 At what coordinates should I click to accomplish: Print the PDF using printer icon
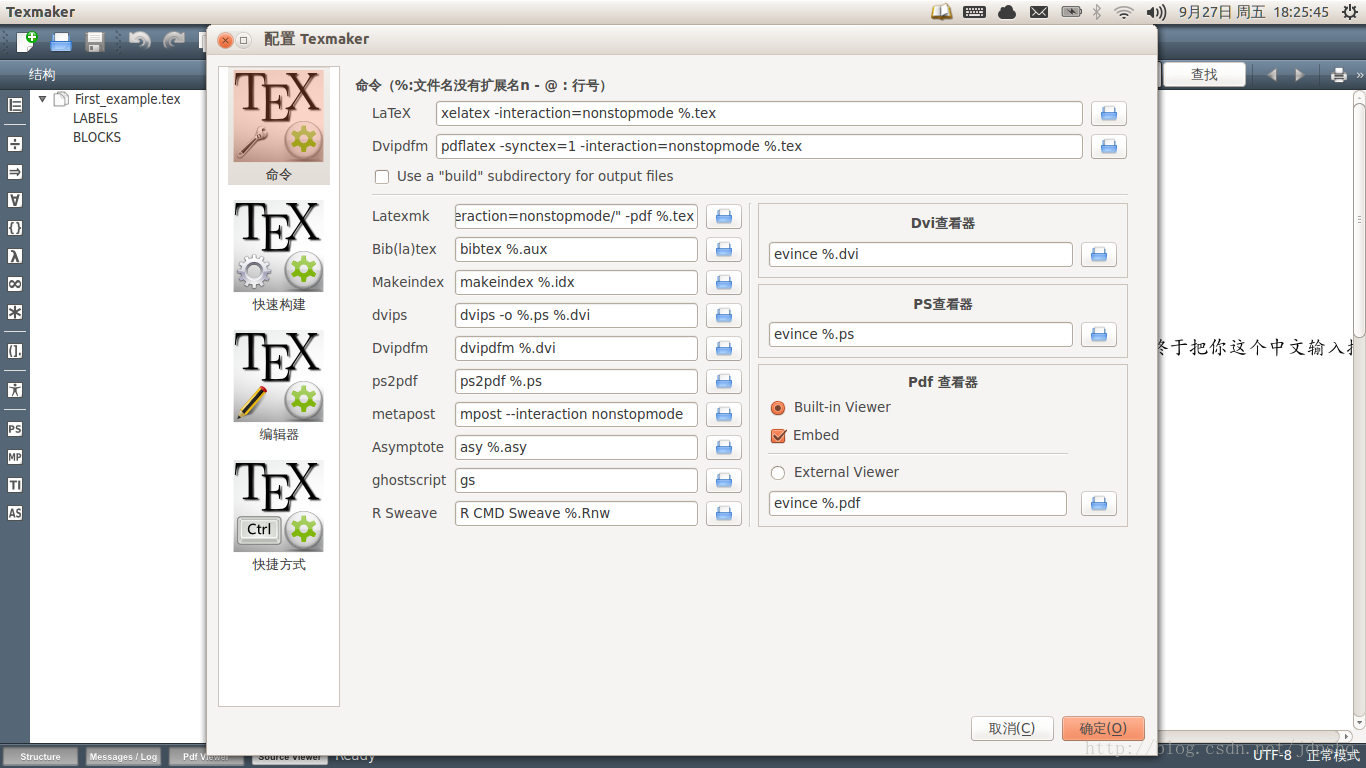point(1339,75)
